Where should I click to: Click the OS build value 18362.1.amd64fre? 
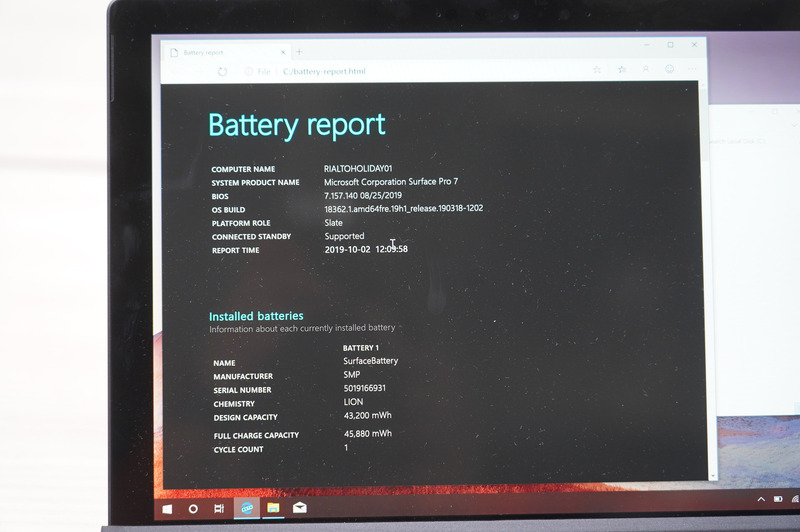pos(404,209)
